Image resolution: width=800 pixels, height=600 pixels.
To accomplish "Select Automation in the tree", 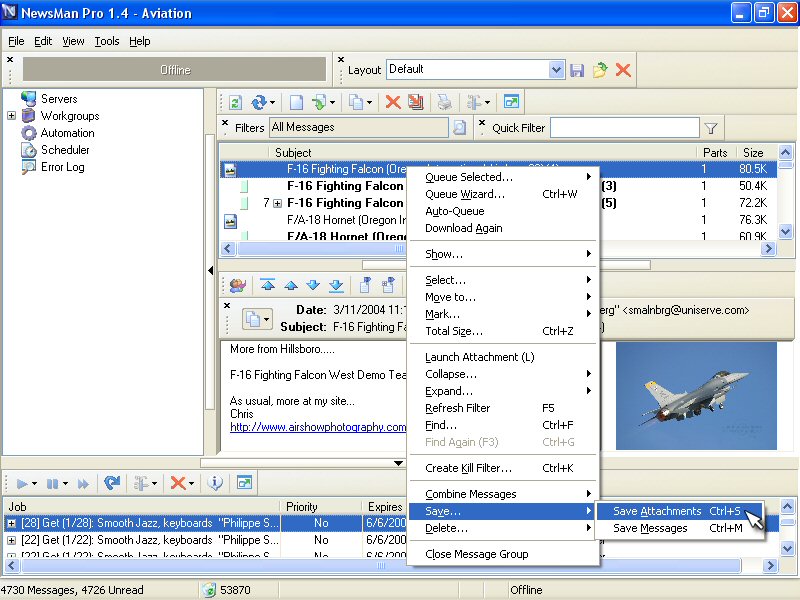I will pos(67,133).
